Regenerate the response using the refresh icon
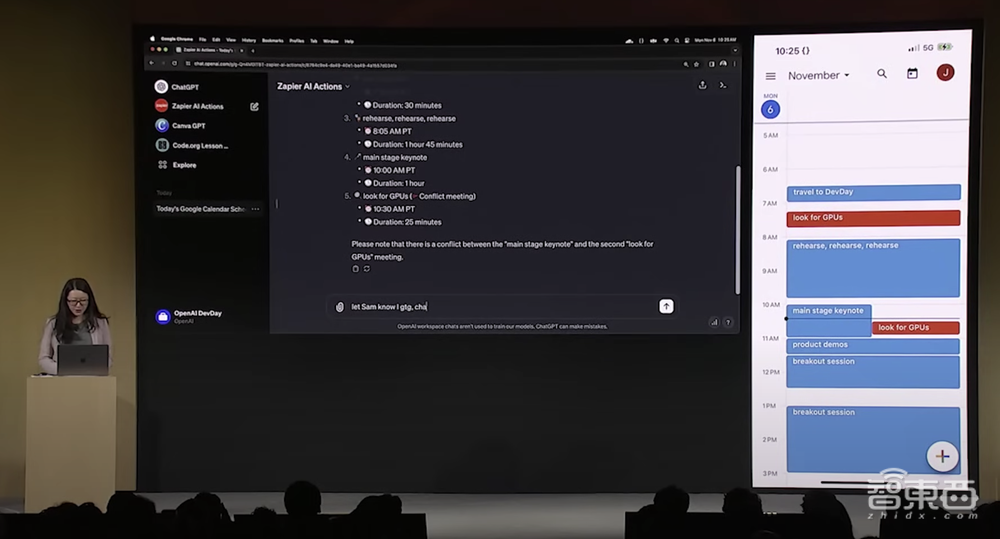The image size is (1000, 539). pyautogui.click(x=366, y=269)
